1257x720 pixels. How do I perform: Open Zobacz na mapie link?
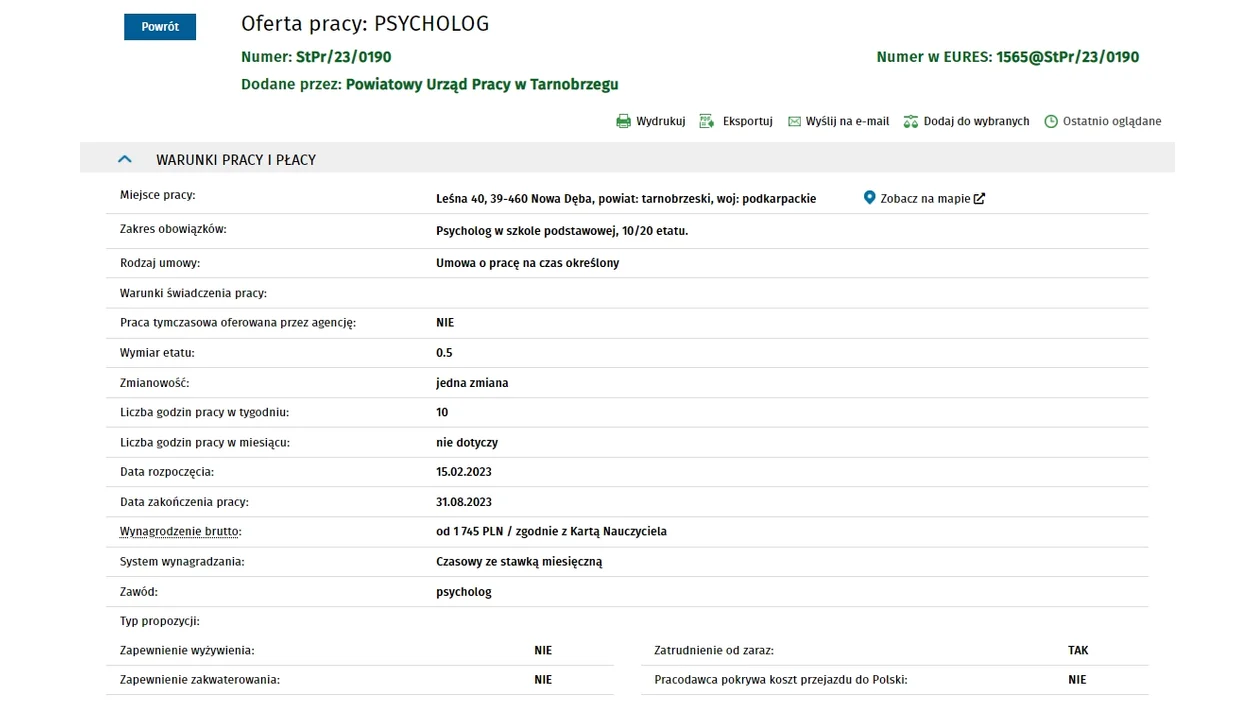925,199
